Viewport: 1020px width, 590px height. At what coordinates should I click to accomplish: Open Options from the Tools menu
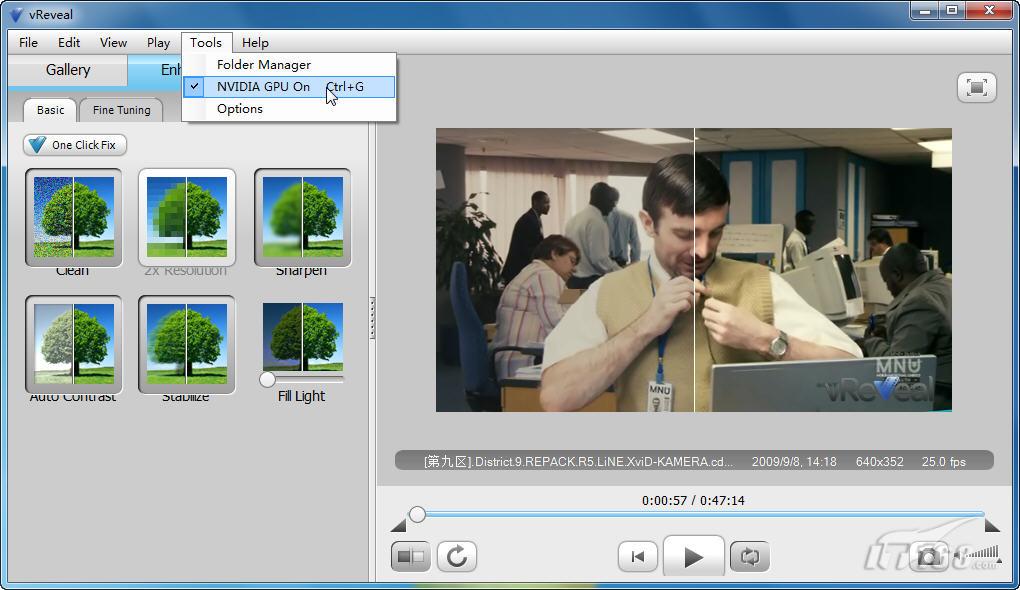click(289, 109)
